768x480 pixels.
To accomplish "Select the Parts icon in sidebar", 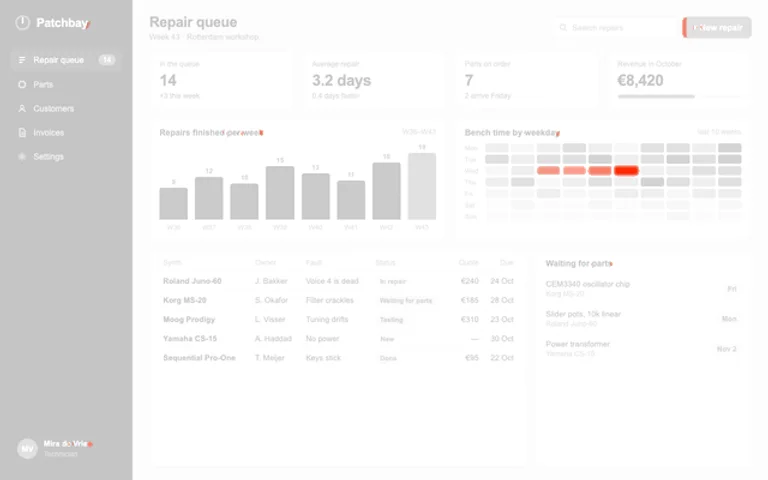I will 22,84.
